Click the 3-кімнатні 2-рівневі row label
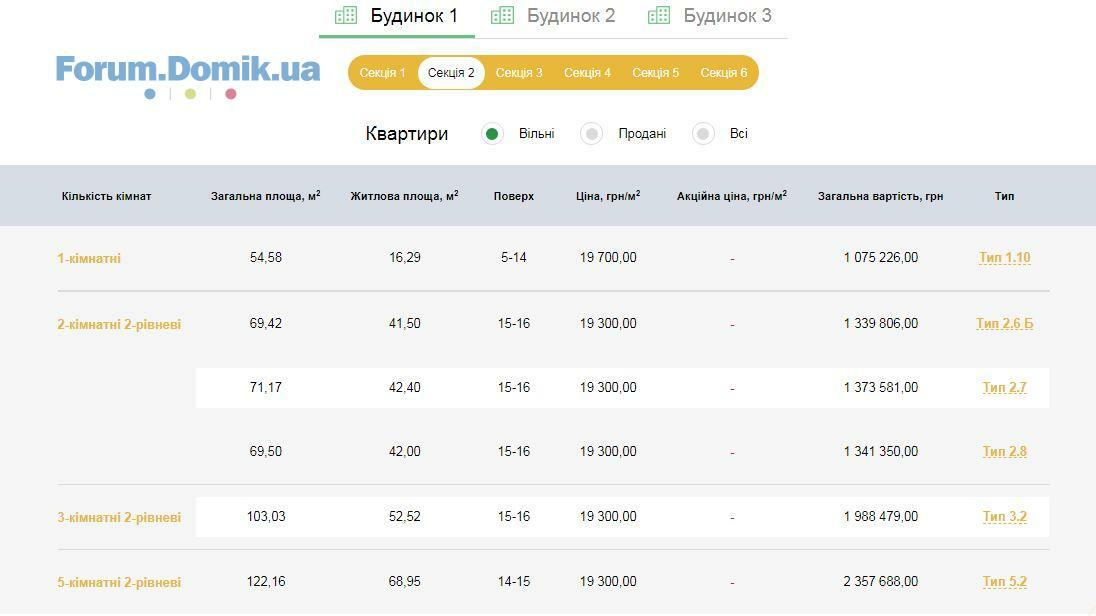Viewport: 1096px width, 616px height. 119,518
